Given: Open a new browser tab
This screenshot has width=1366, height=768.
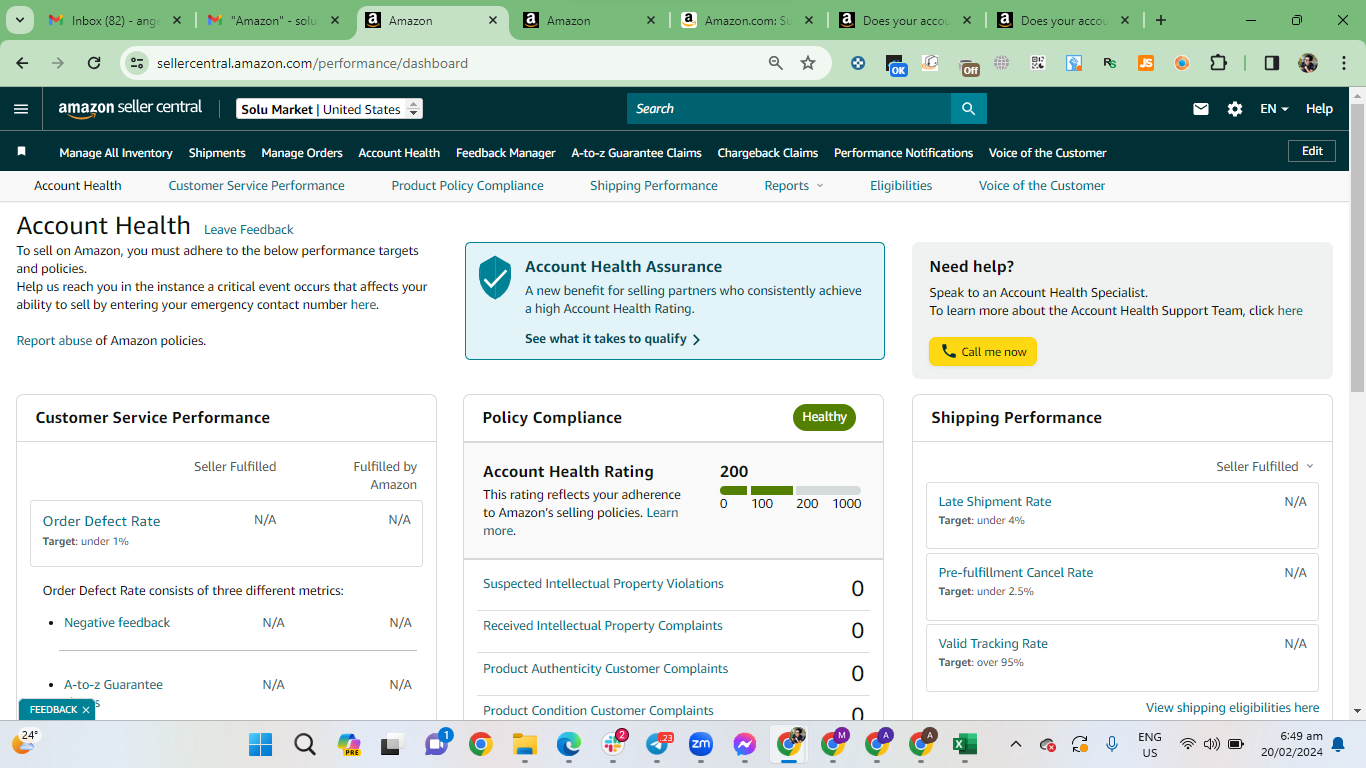Looking at the screenshot, I should (1160, 20).
